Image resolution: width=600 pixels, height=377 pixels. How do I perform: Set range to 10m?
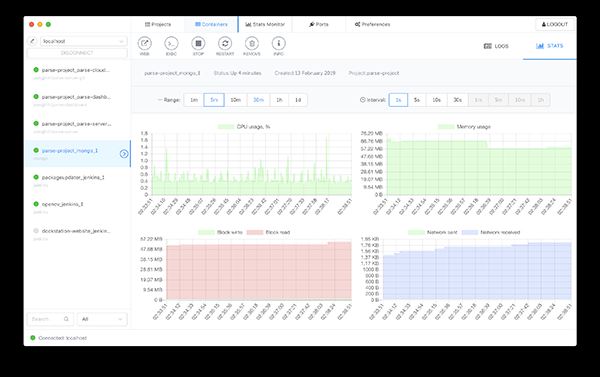point(235,100)
